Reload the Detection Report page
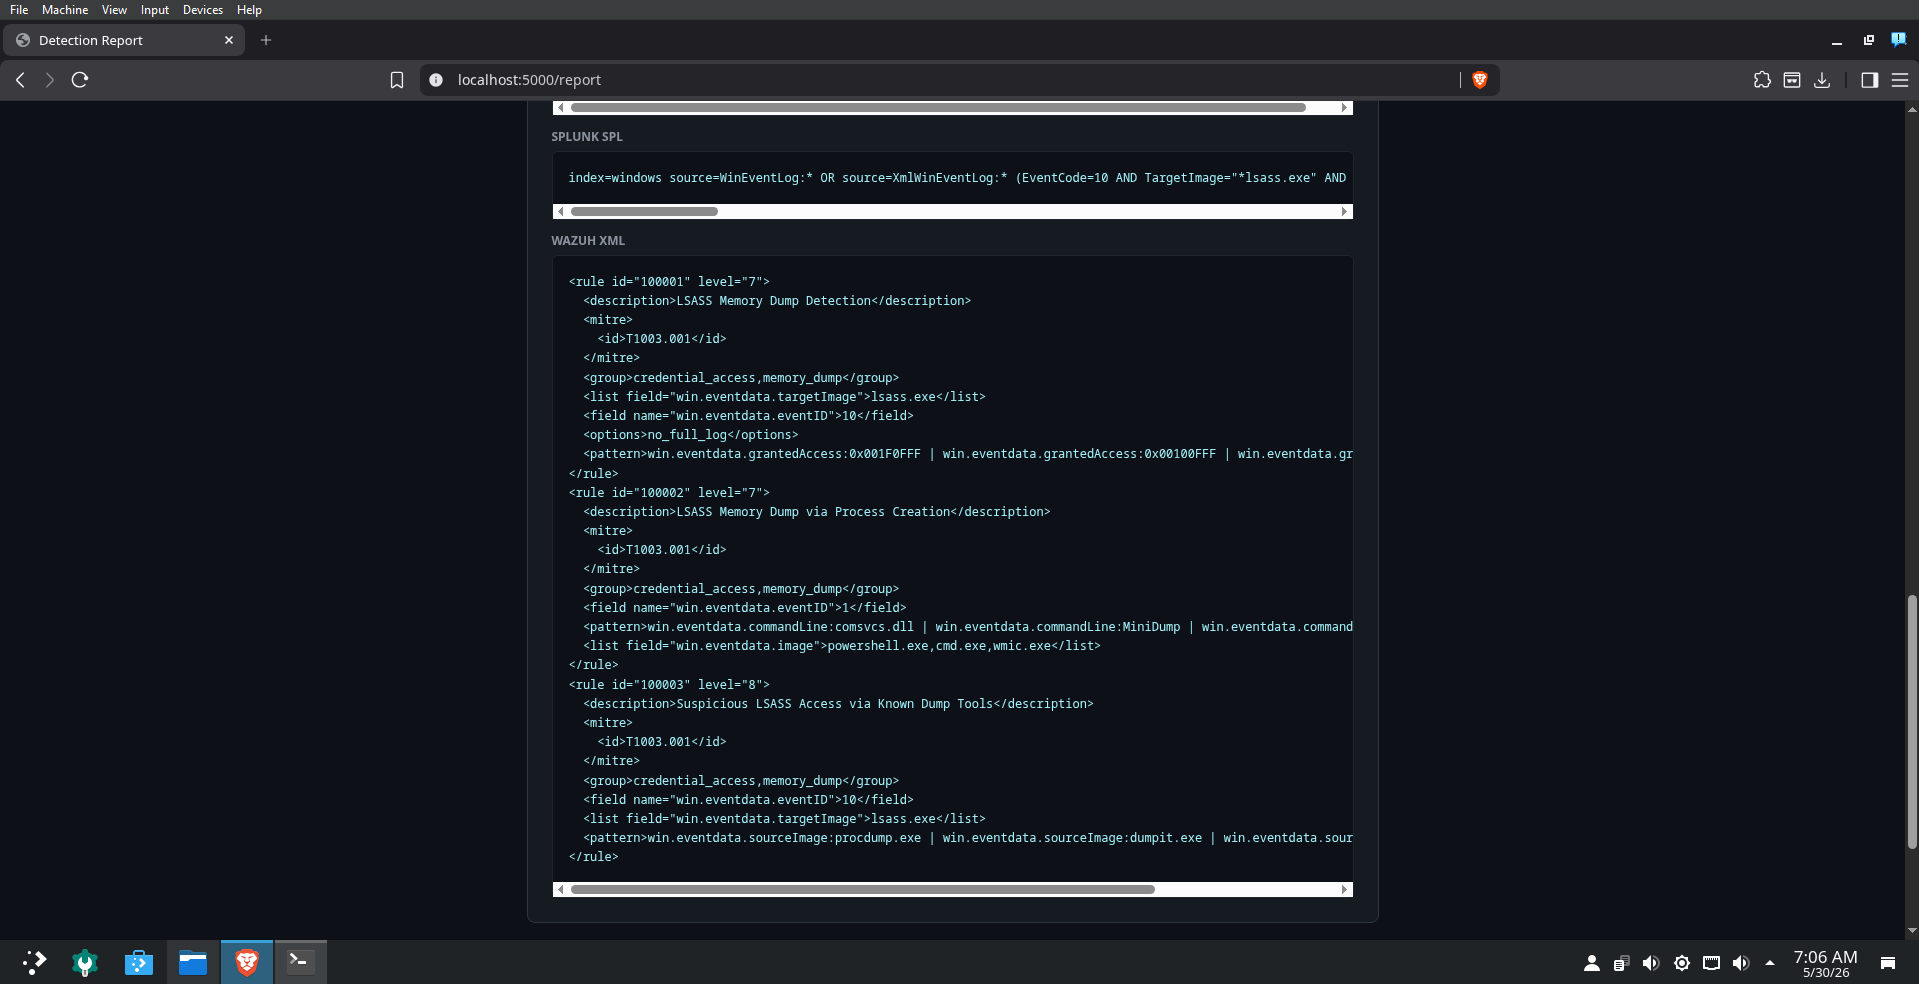Image resolution: width=1919 pixels, height=984 pixels. click(80, 80)
